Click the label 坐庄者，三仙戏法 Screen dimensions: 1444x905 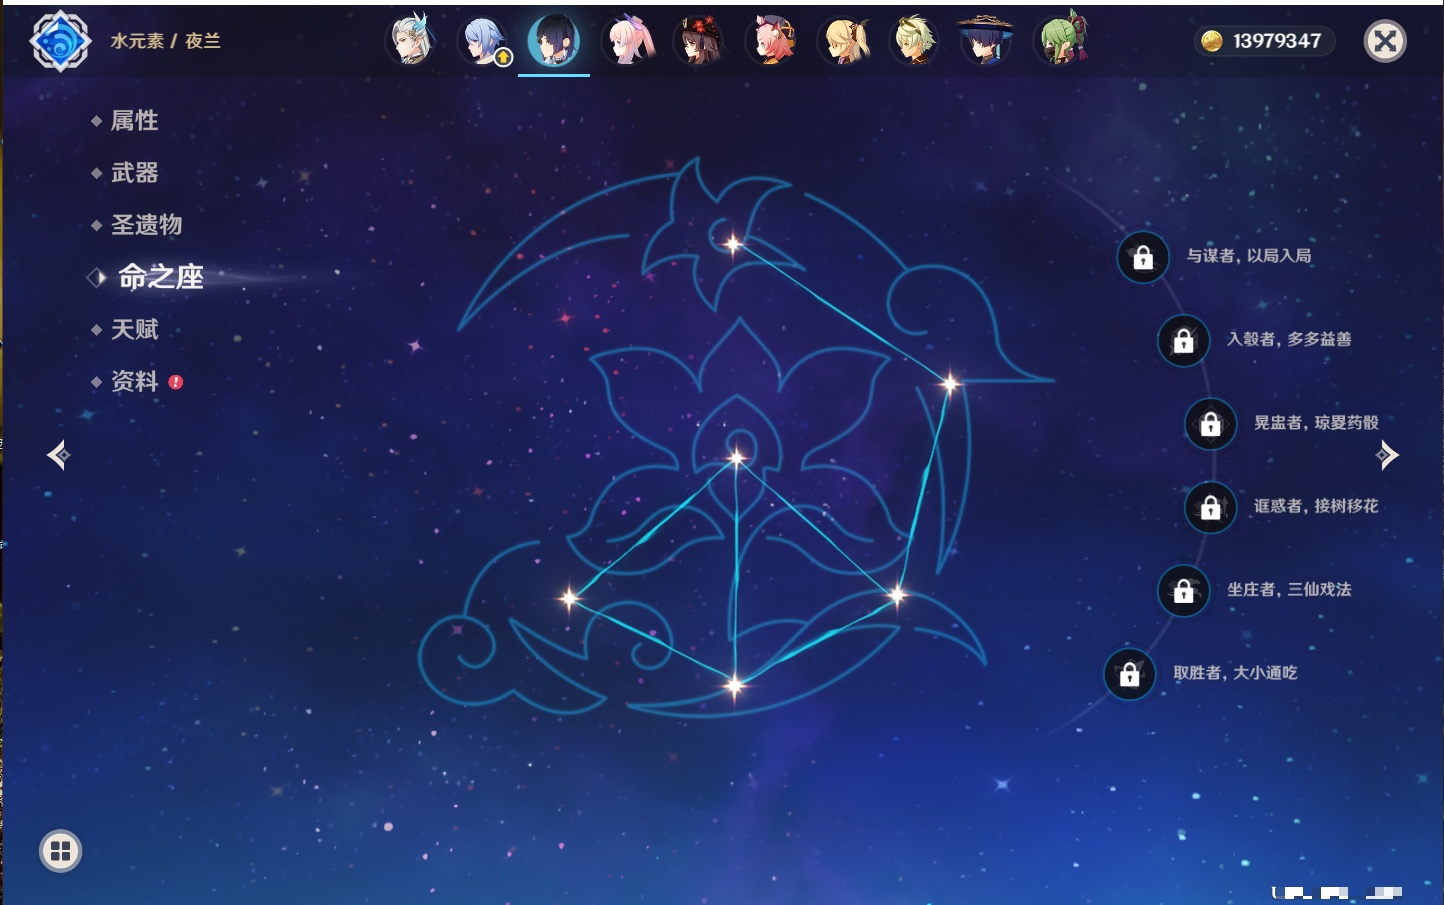click(1289, 589)
